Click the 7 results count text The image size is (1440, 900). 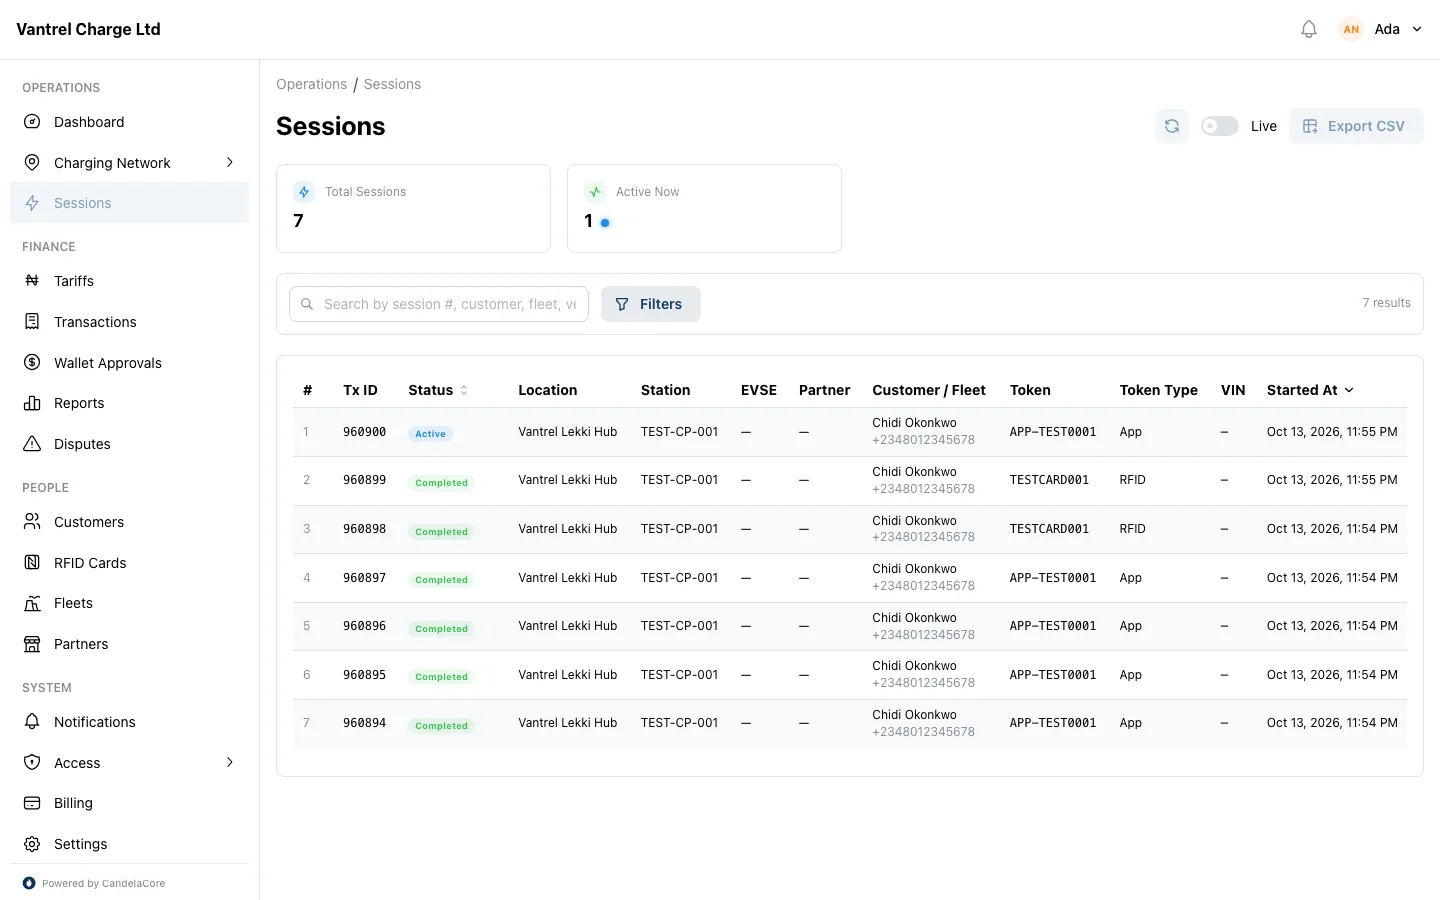tap(1386, 303)
